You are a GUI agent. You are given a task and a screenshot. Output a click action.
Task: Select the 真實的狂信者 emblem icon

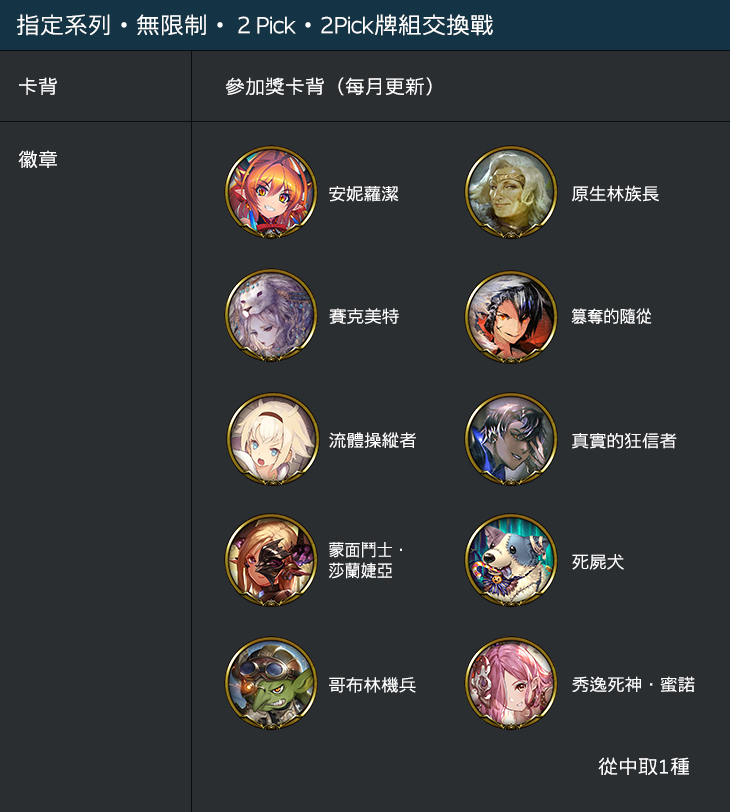(511, 439)
